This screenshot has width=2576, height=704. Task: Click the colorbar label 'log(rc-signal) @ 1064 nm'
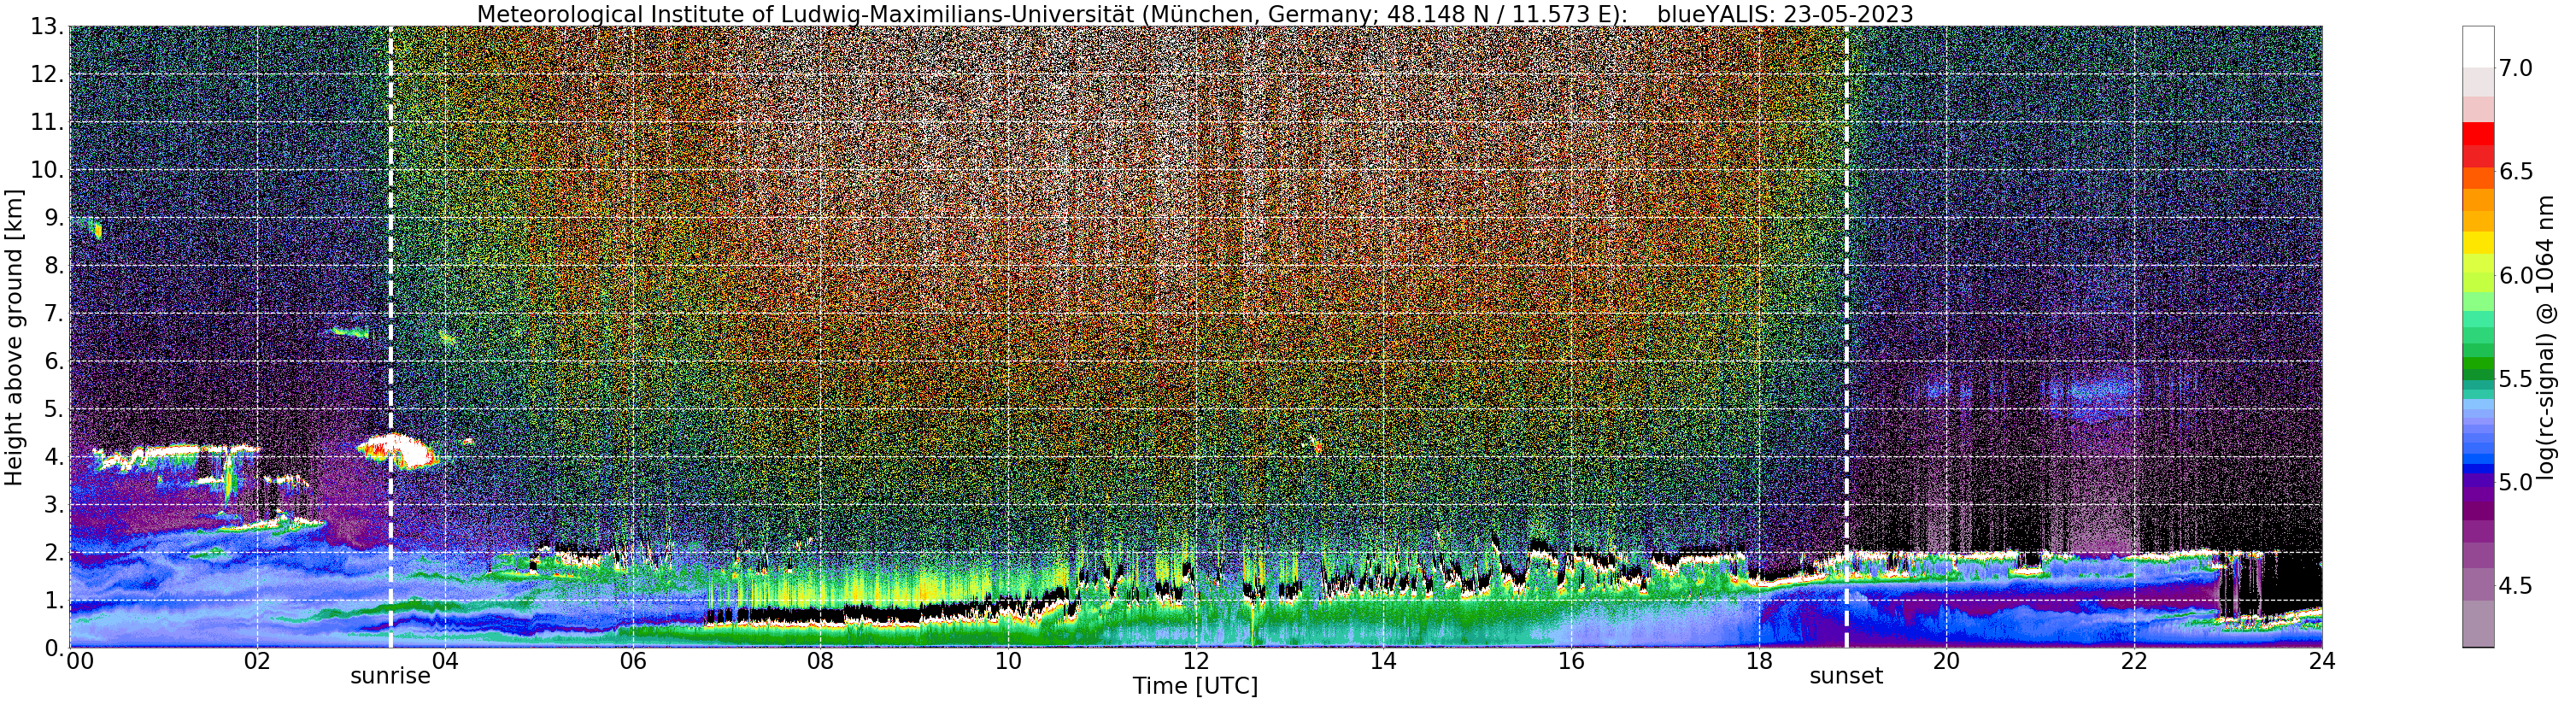coord(2547,337)
